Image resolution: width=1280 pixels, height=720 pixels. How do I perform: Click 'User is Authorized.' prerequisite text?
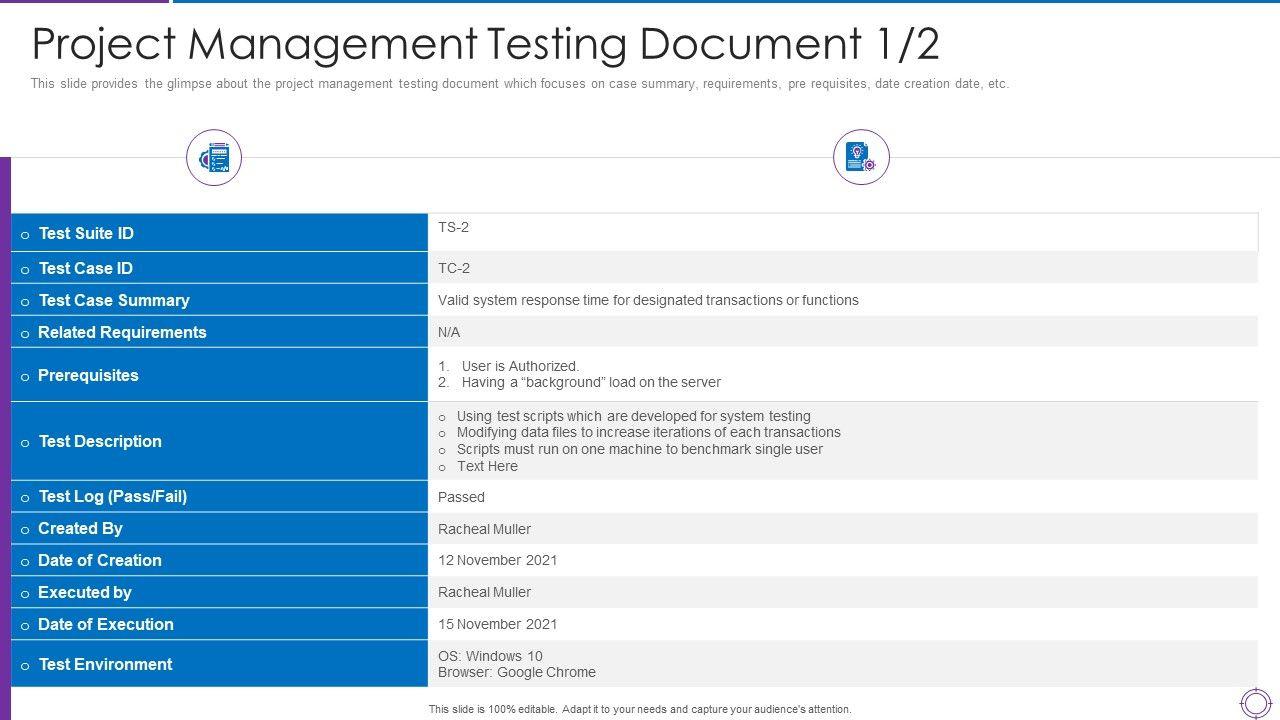coord(520,366)
